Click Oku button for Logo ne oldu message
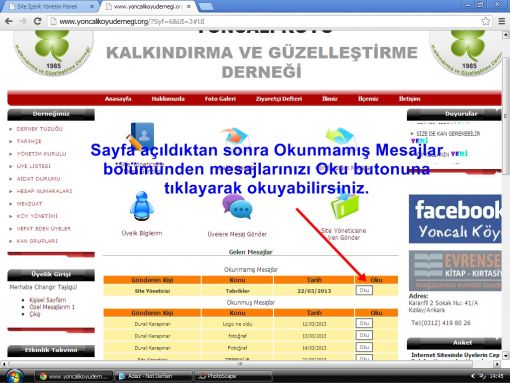Screen dimensions: 510x383 coord(364,323)
